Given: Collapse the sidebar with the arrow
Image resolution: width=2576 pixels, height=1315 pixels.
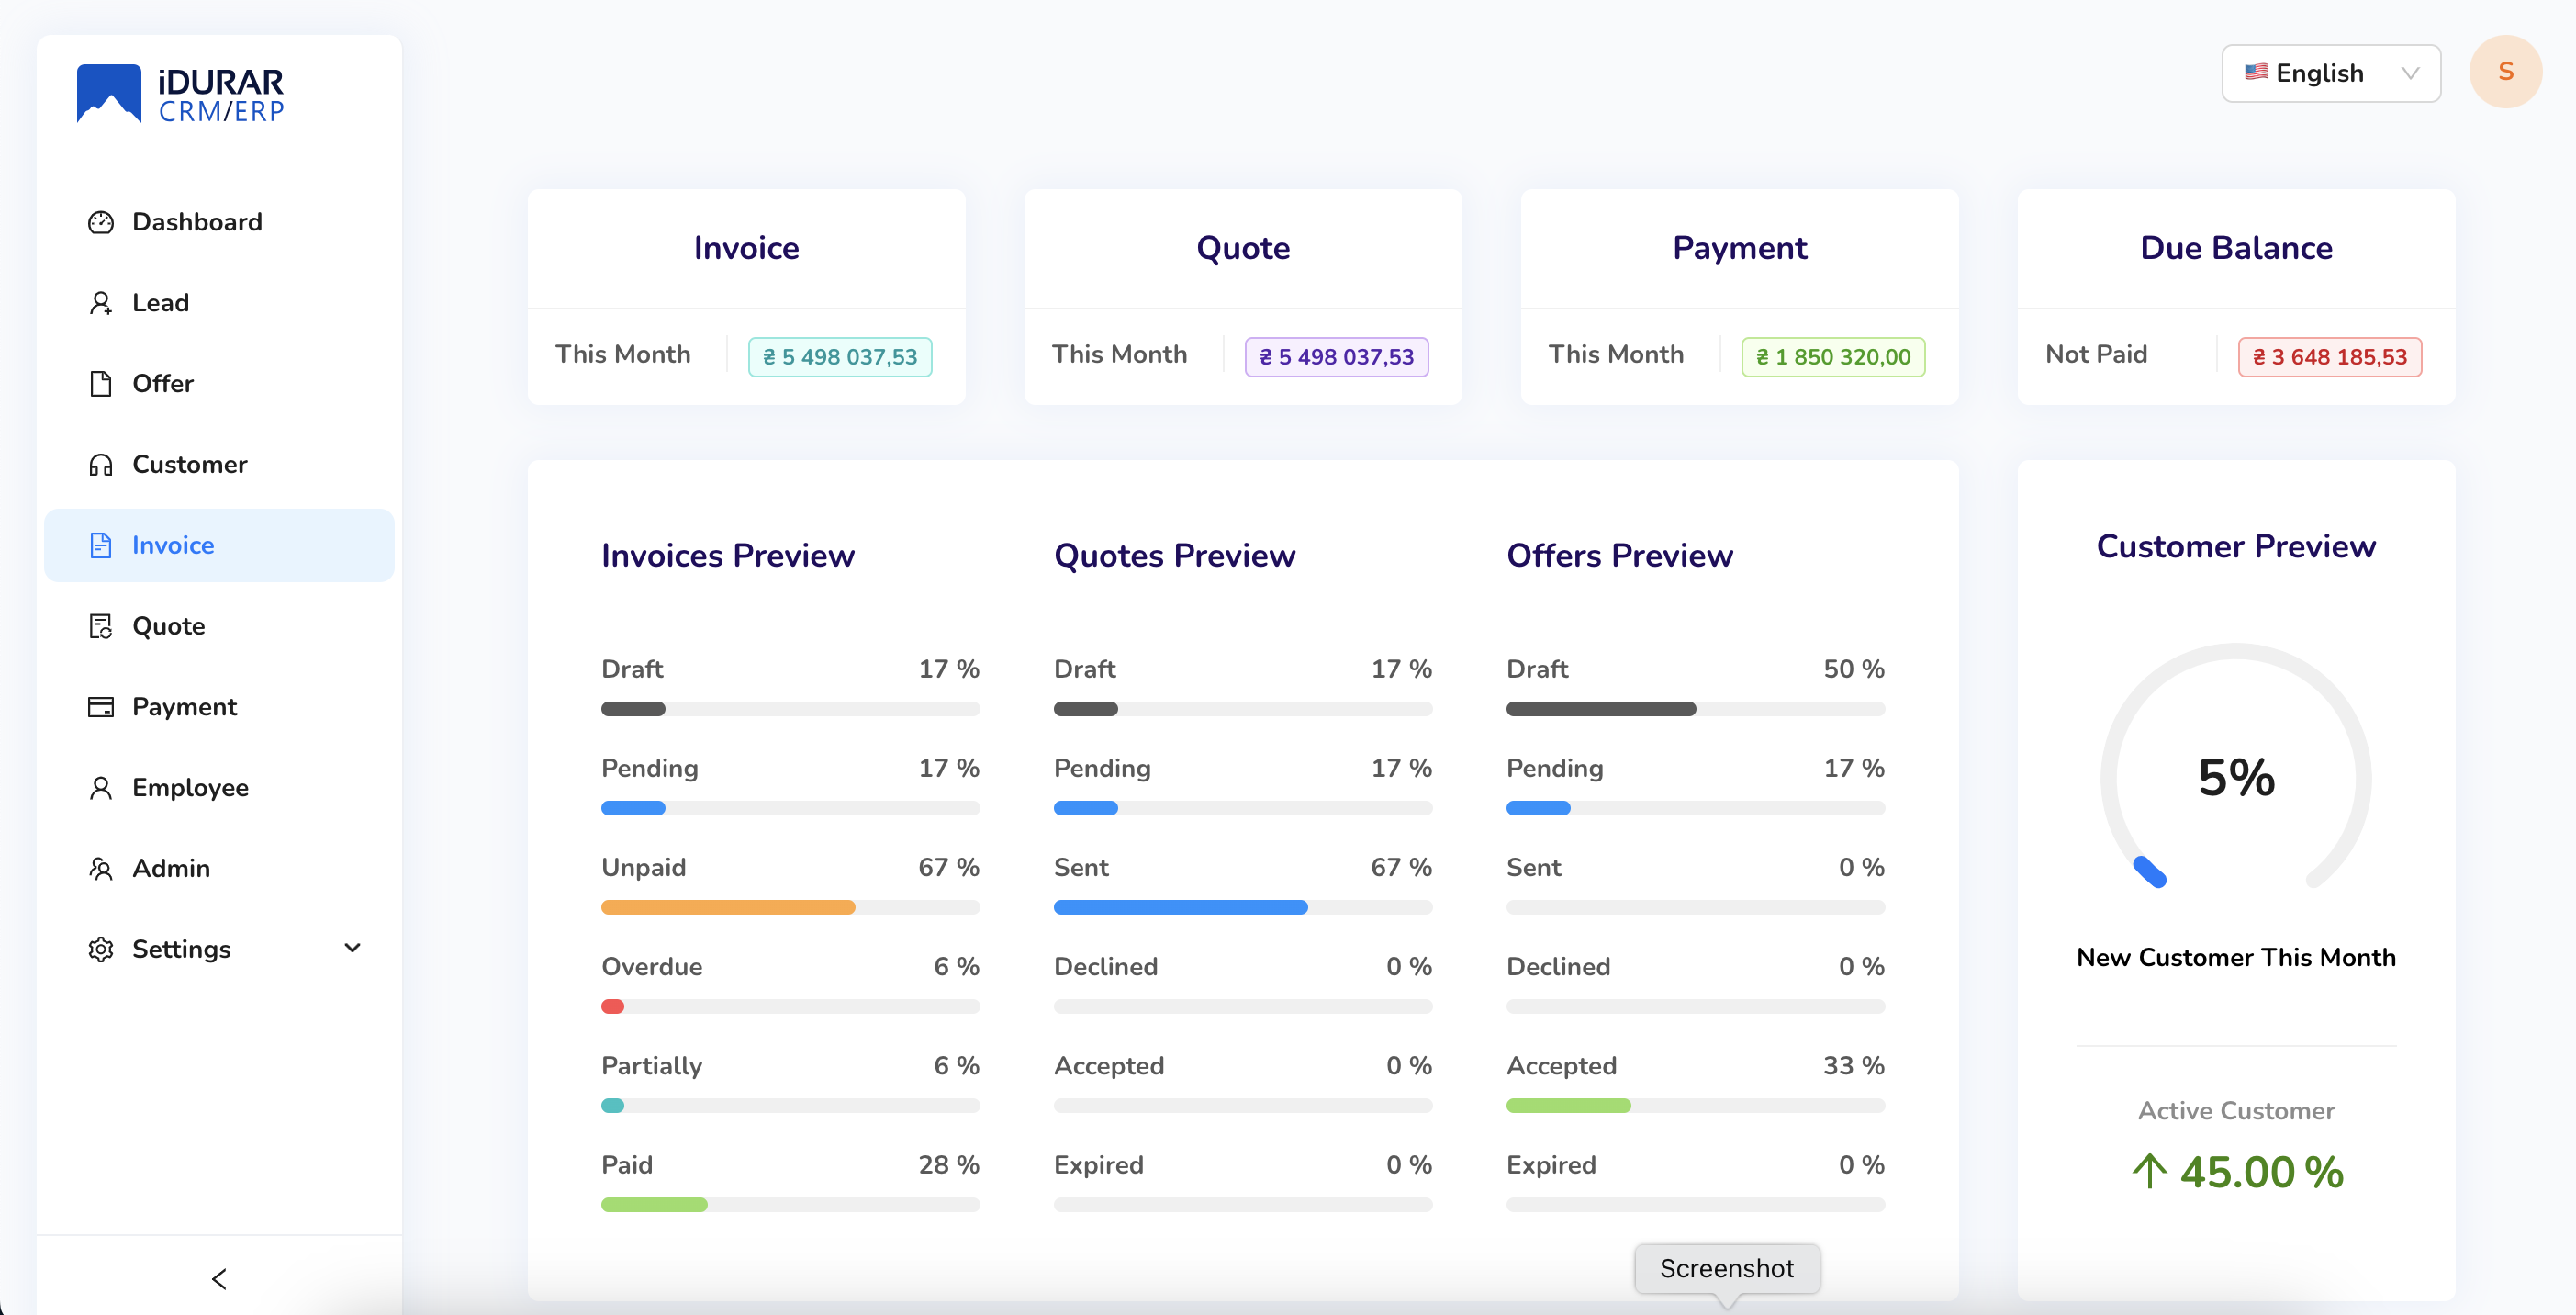Looking at the screenshot, I should [218, 1279].
